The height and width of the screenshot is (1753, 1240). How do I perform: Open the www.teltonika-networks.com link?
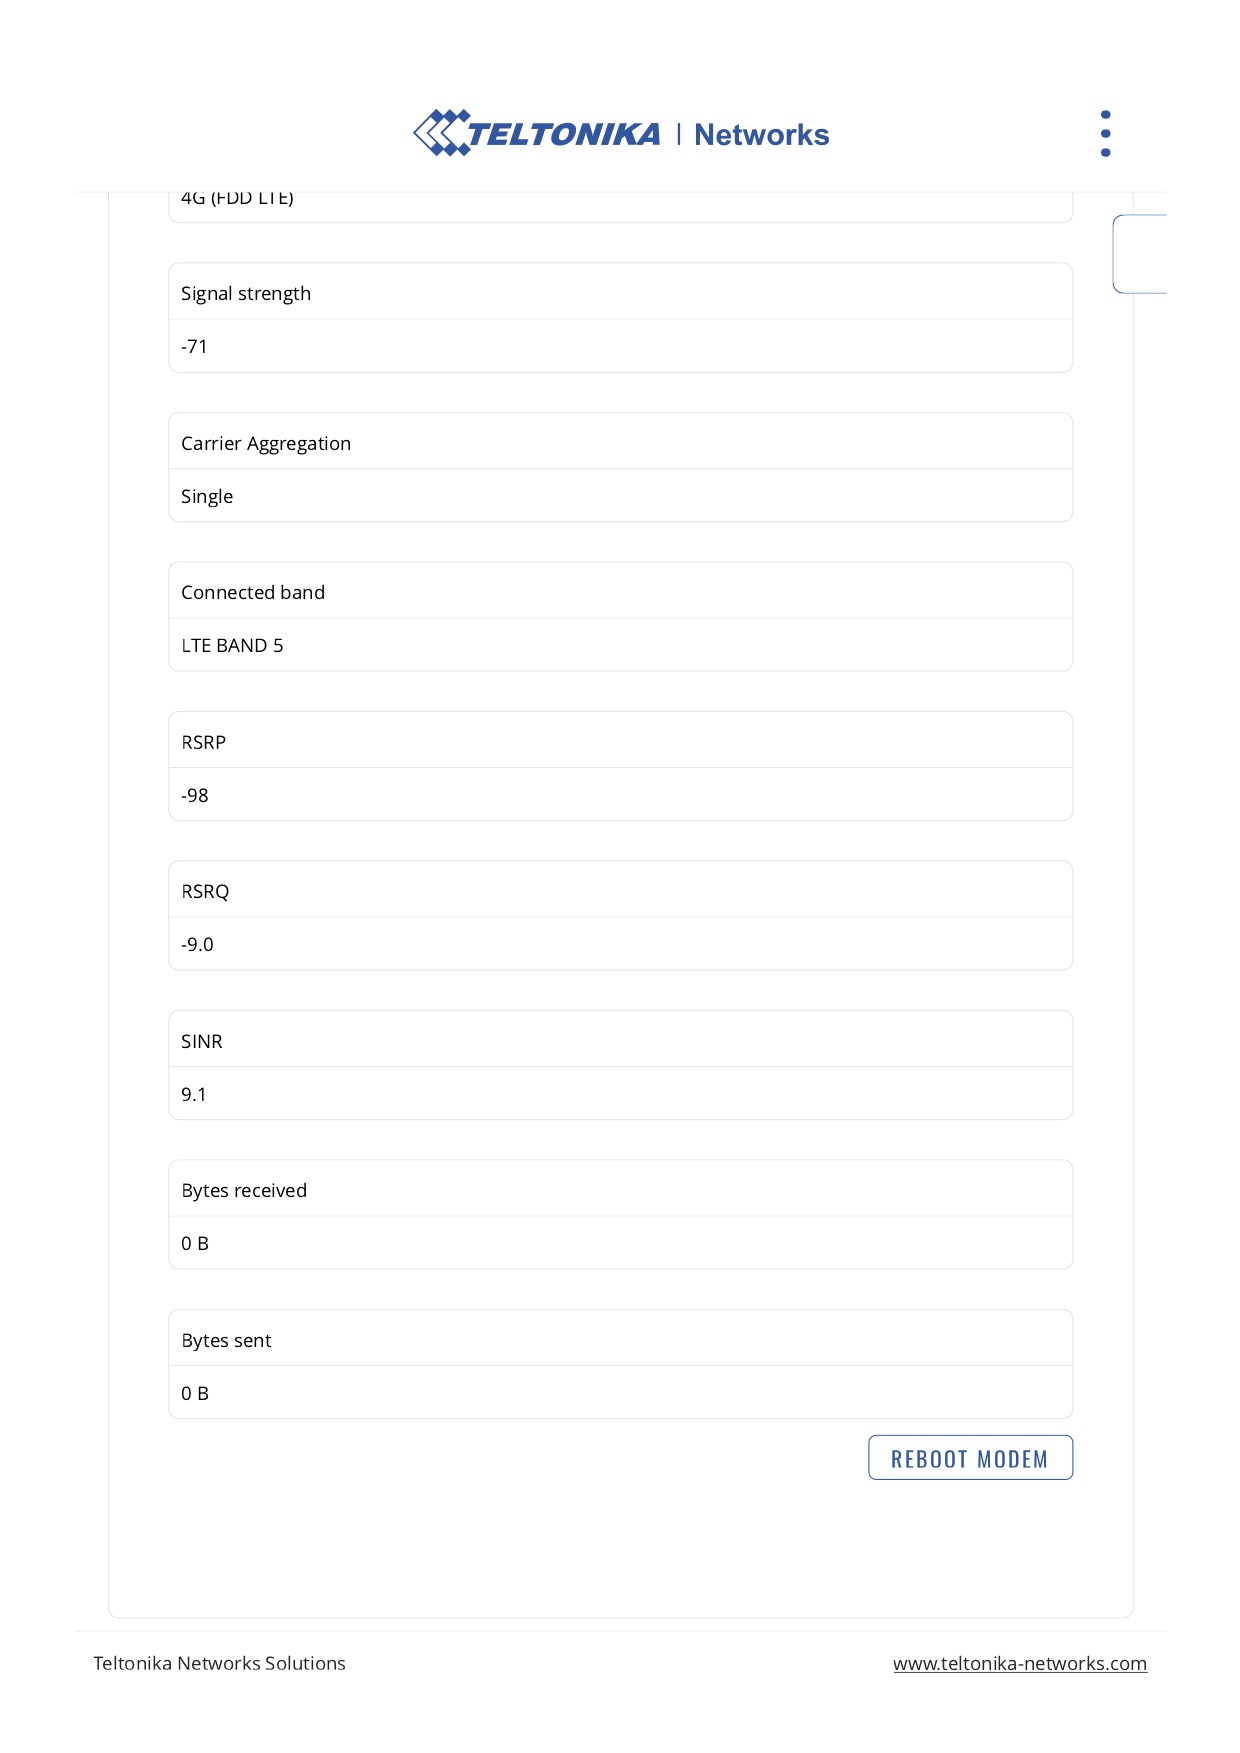(1020, 1663)
